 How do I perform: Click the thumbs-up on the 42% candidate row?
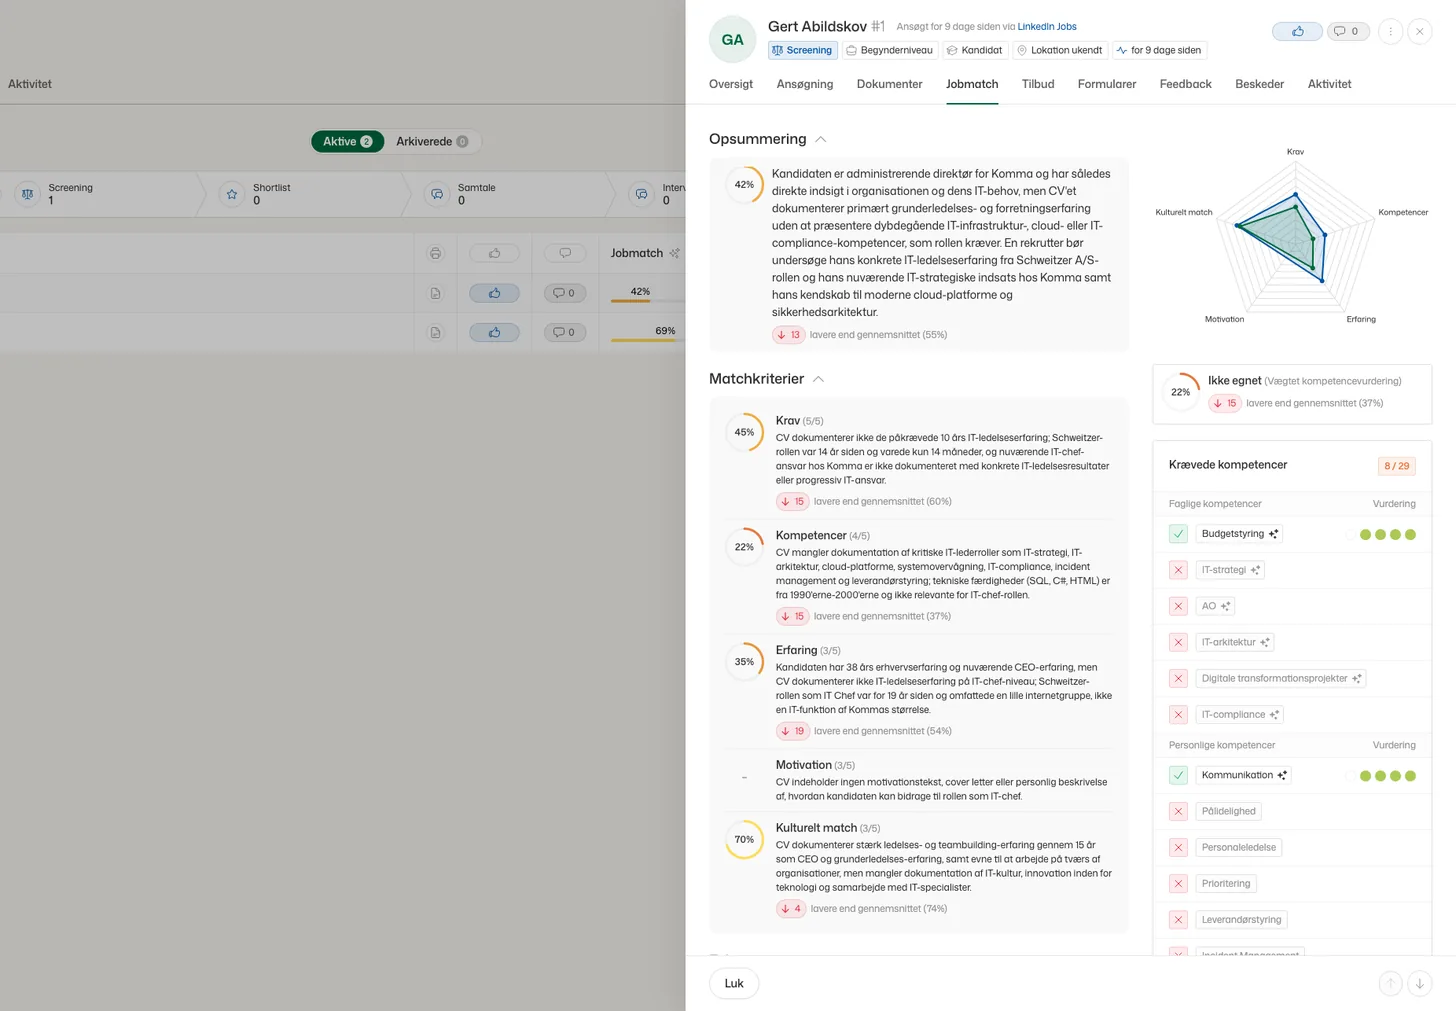(x=494, y=293)
